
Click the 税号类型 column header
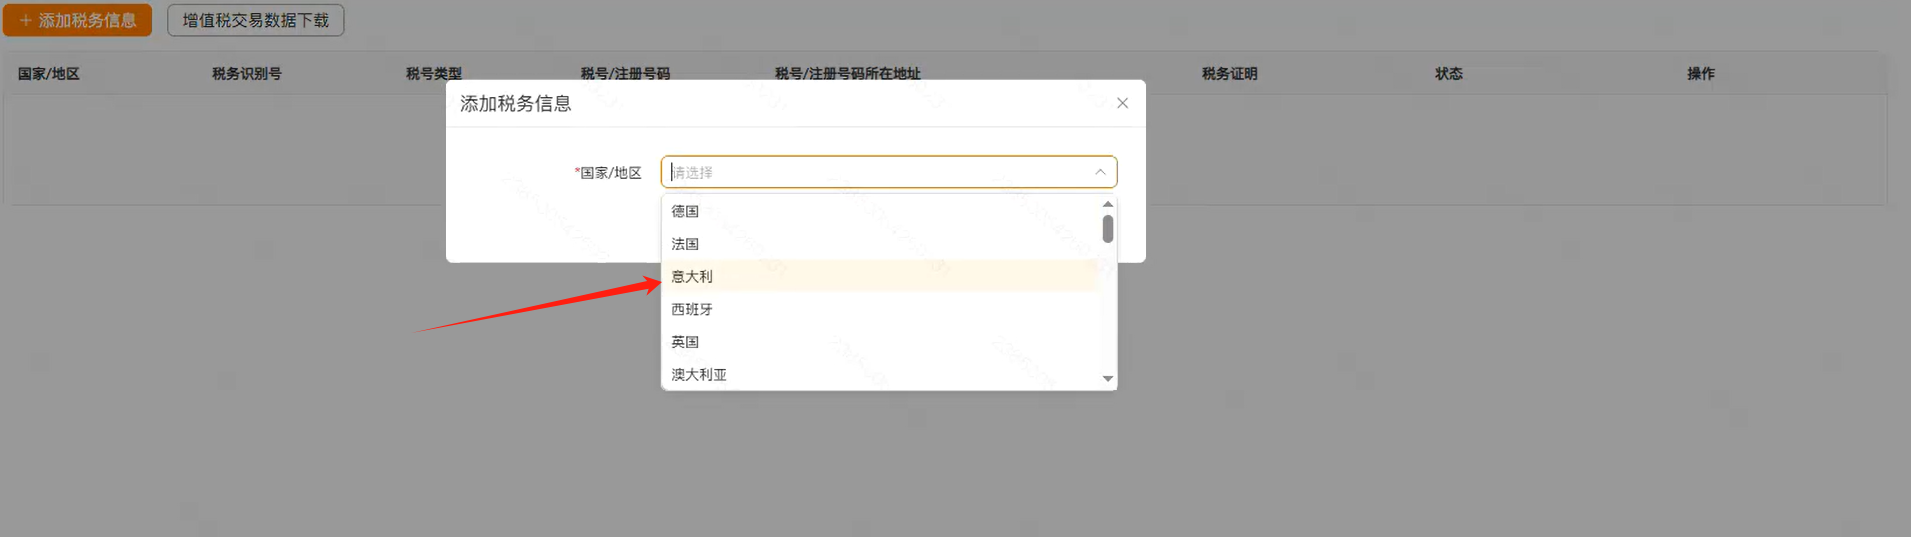tap(434, 74)
